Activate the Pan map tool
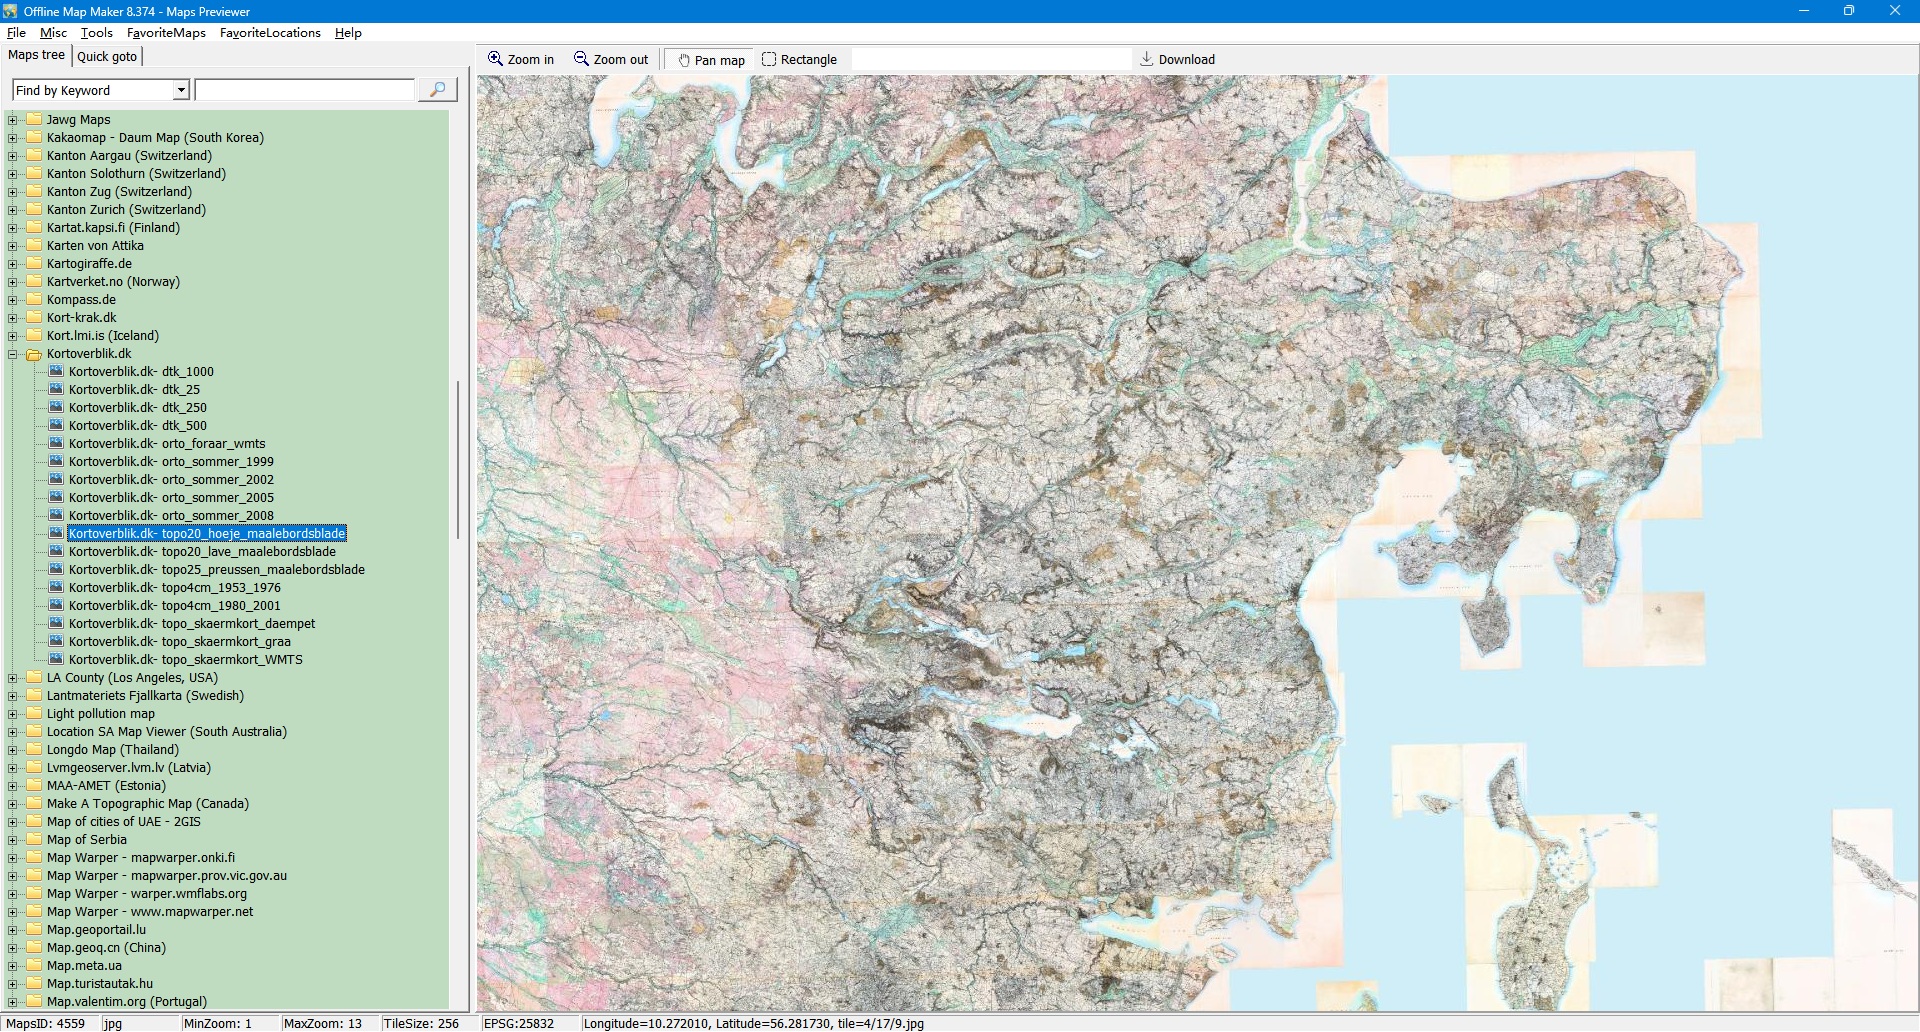The height and width of the screenshot is (1032, 1920). point(710,60)
